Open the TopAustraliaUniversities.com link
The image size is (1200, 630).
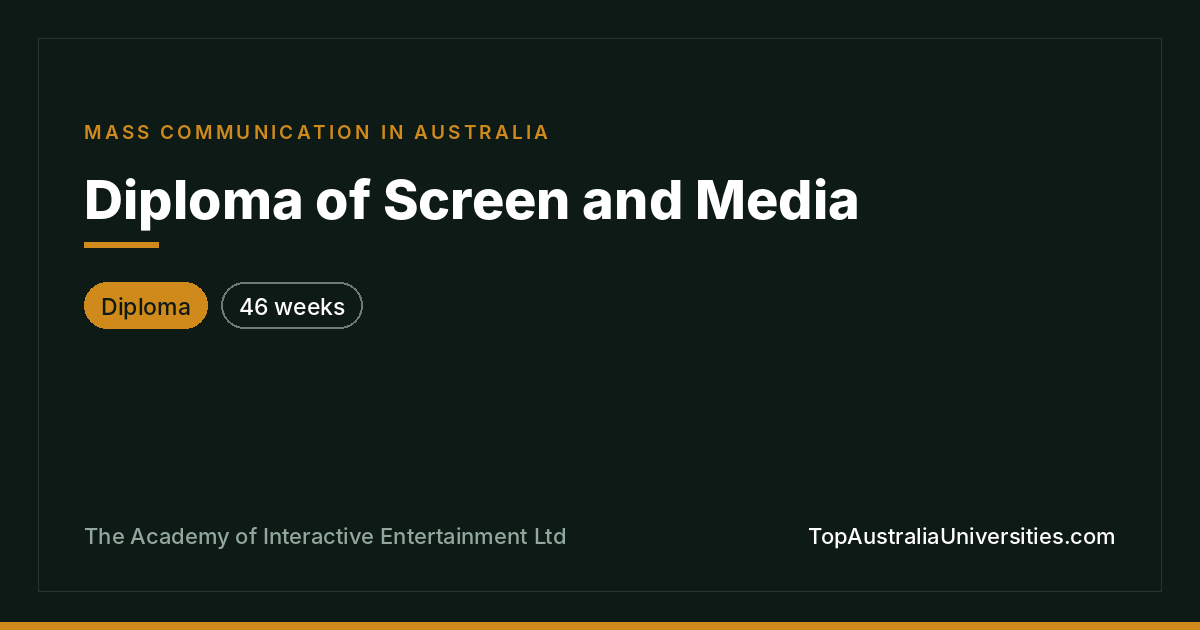pyautogui.click(x=961, y=537)
